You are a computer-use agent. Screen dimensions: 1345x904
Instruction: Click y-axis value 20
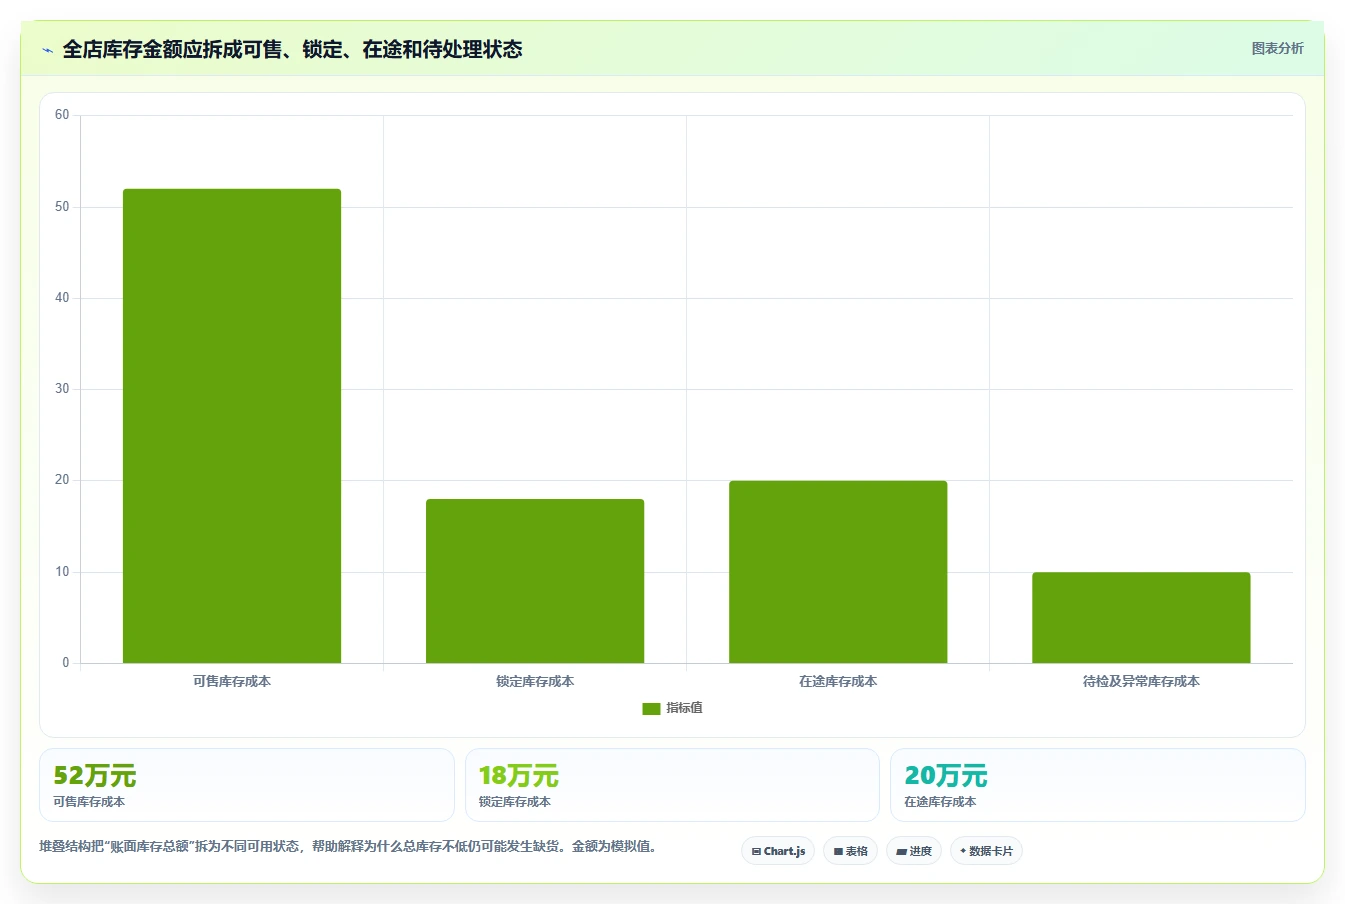(62, 480)
